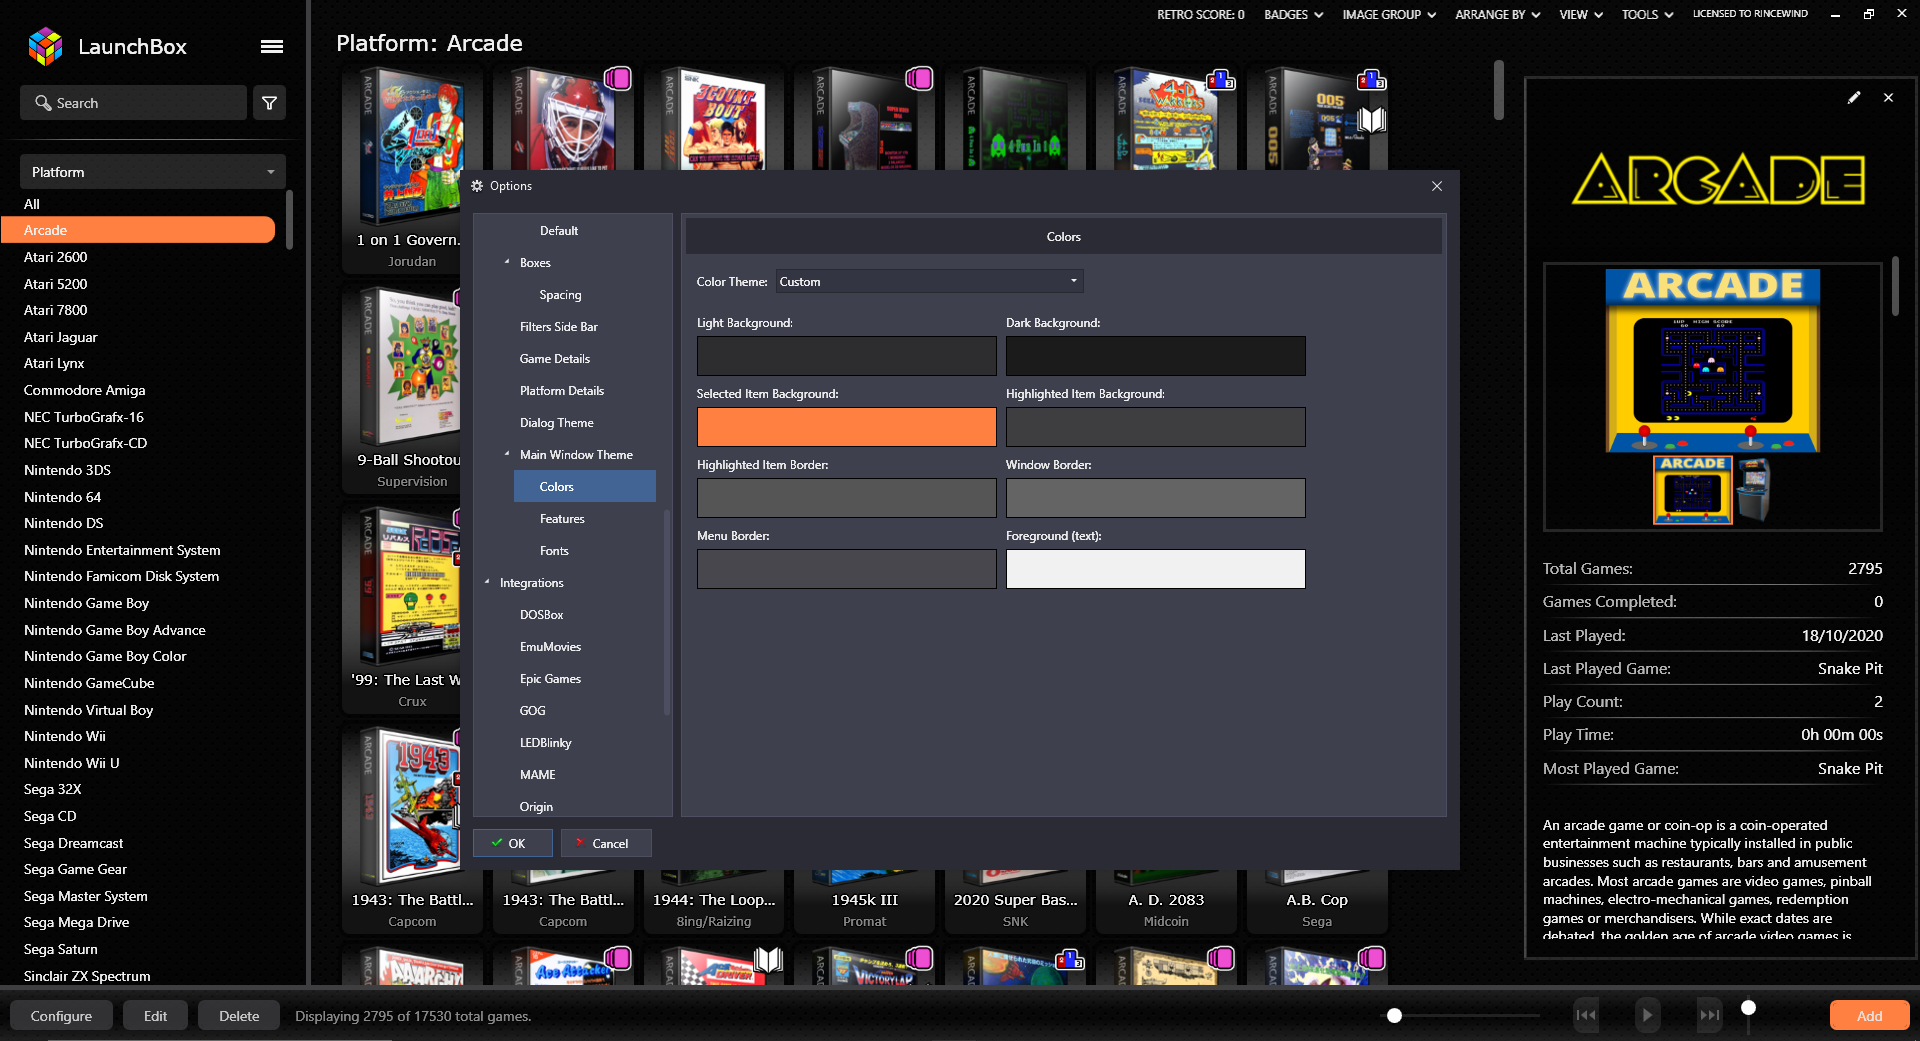Image resolution: width=1920 pixels, height=1041 pixels.
Task: Click the volume slider knob
Action: pyautogui.click(x=1748, y=1008)
